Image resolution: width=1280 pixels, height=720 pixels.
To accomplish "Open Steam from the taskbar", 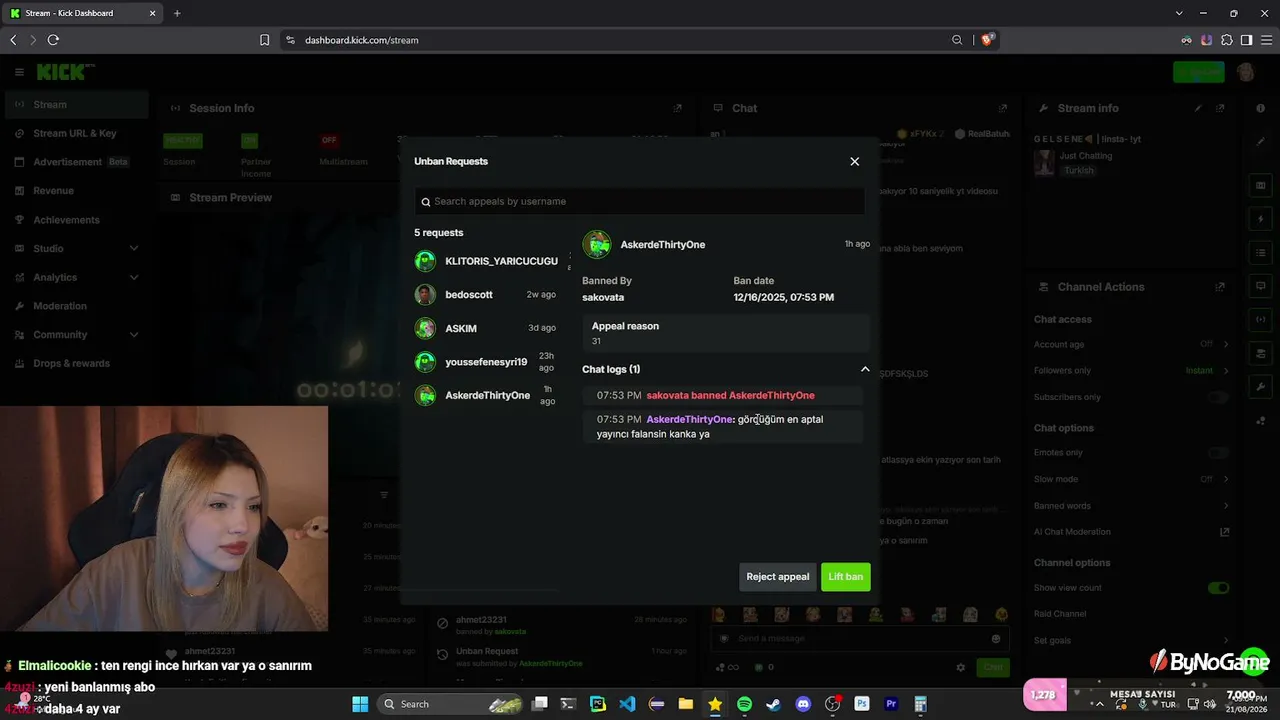I will pos(773,704).
